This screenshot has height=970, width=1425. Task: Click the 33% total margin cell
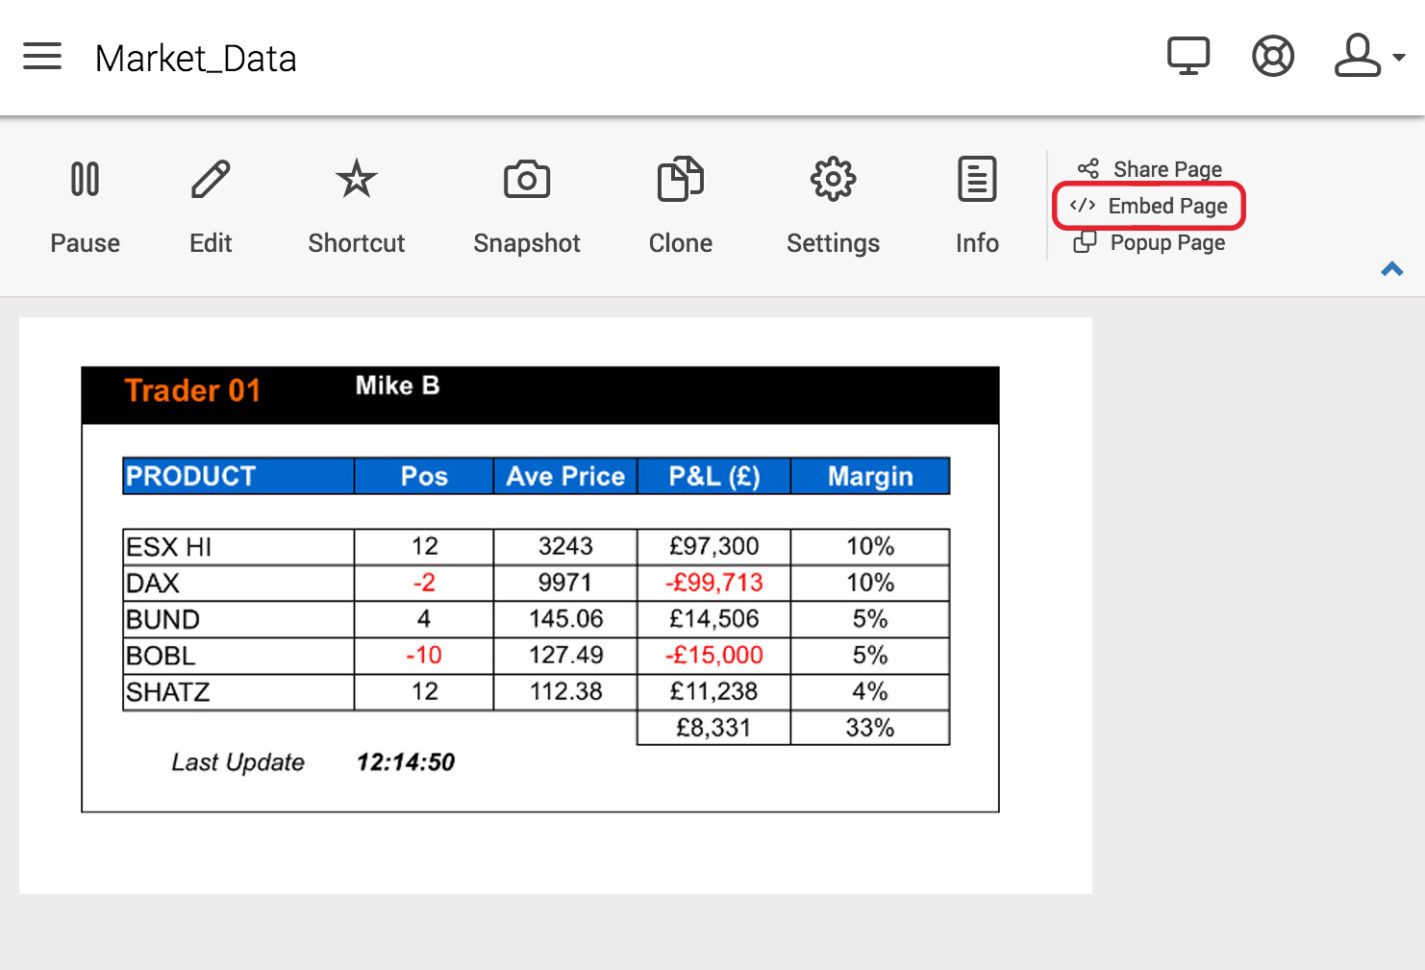coord(870,728)
